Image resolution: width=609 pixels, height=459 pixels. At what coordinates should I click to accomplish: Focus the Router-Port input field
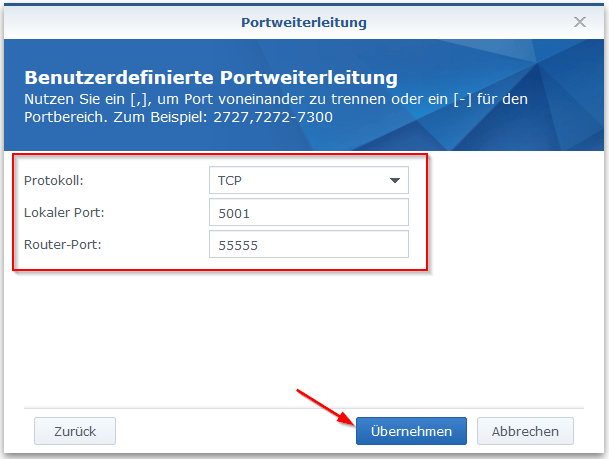click(308, 245)
